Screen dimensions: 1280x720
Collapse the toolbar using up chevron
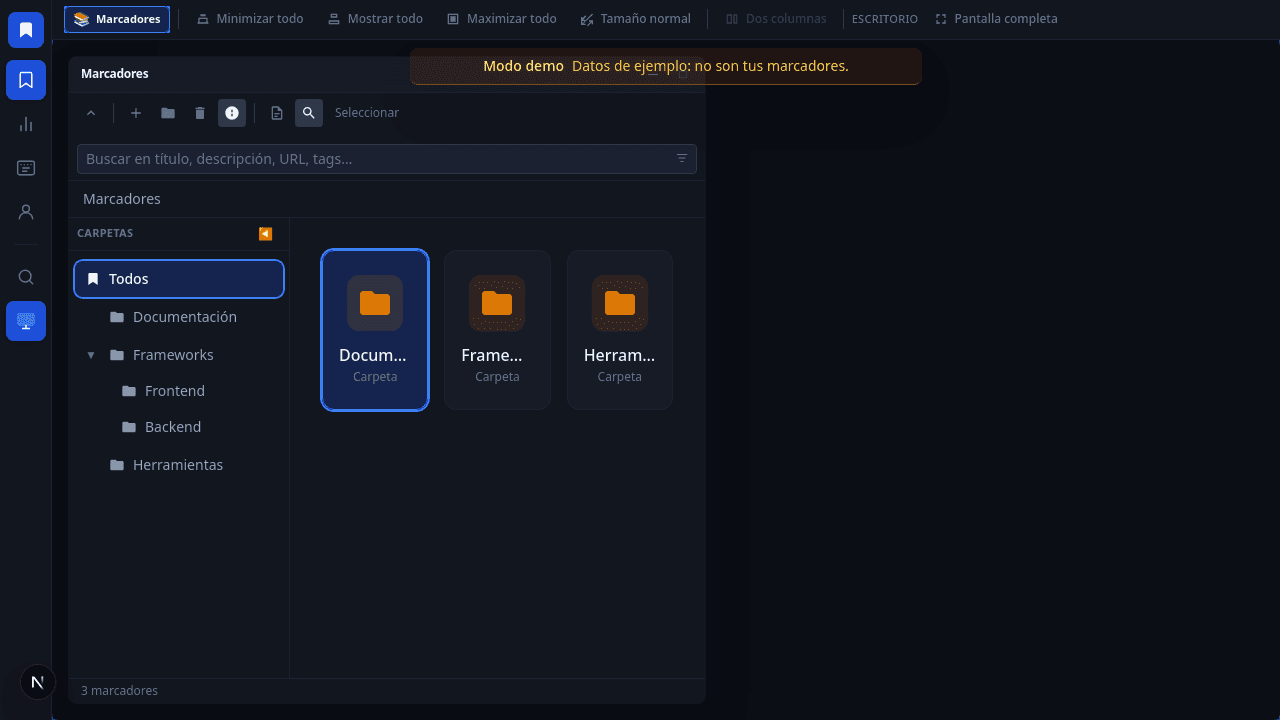[x=91, y=113]
